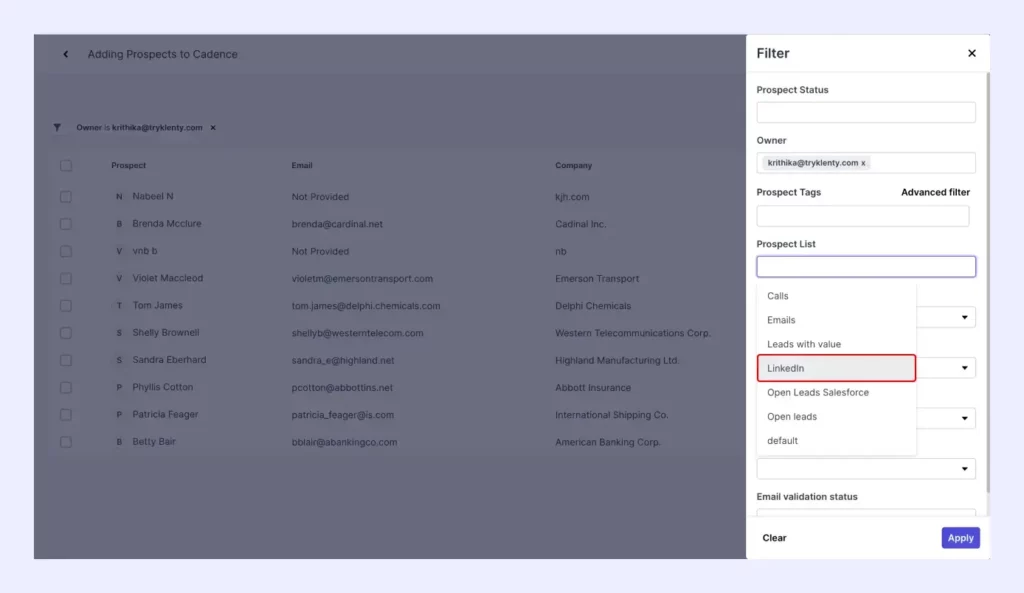Click prospect name Brenda Mcclure
Image resolution: width=1024 pixels, height=593 pixels.
click(x=167, y=223)
